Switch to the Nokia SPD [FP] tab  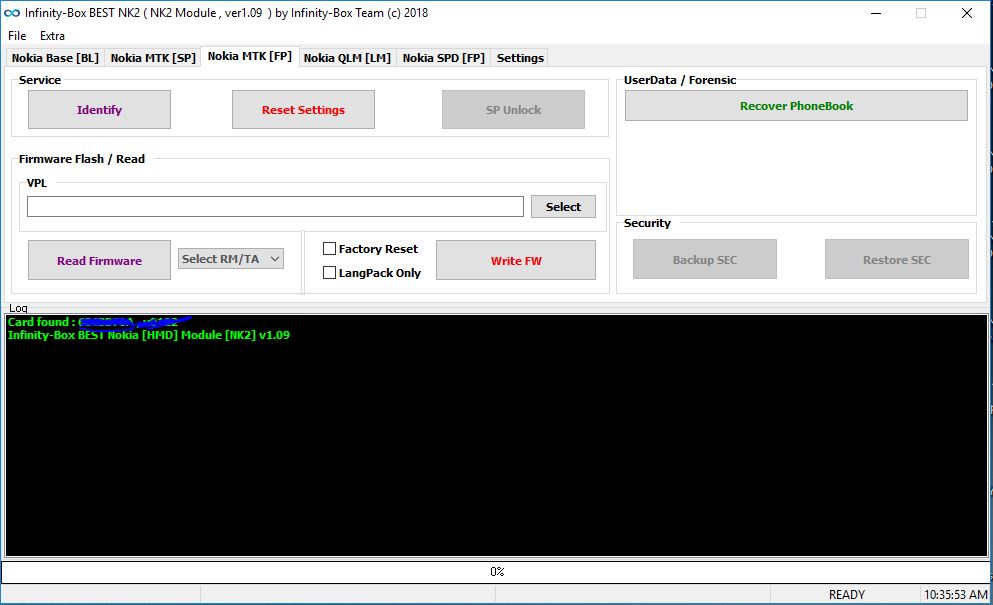click(443, 57)
